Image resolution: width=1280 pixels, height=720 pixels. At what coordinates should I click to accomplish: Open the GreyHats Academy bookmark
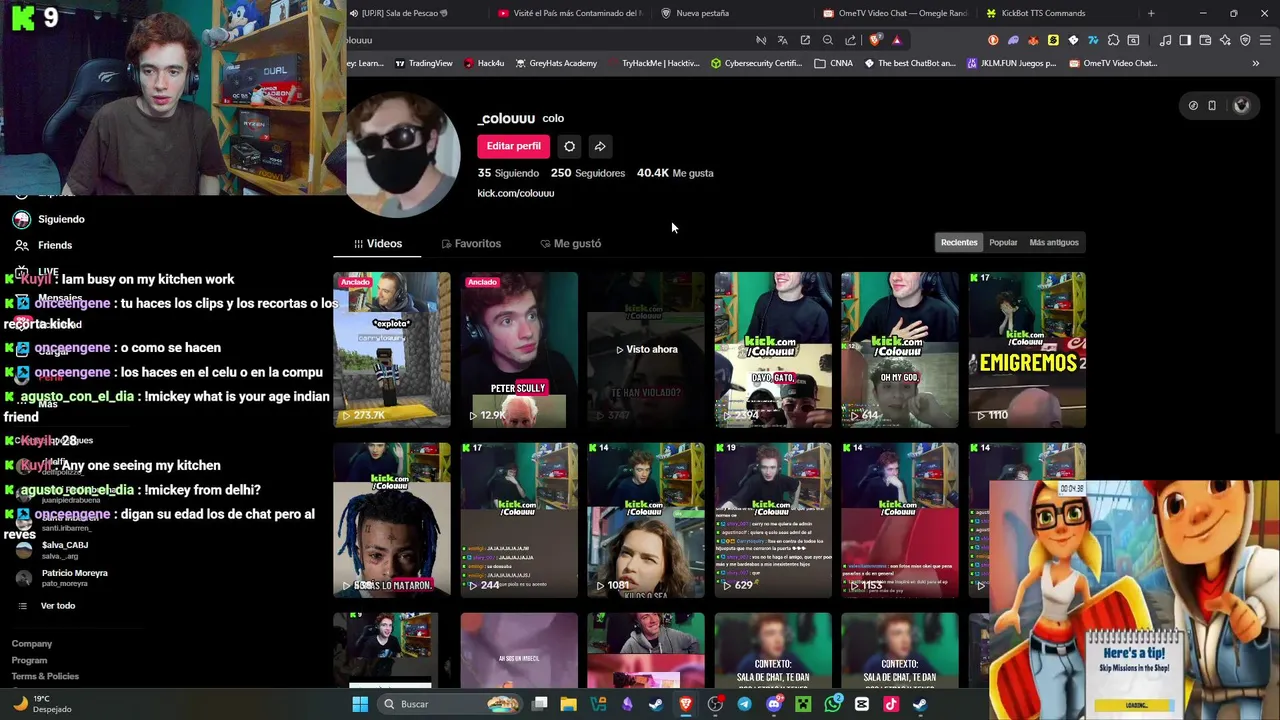pyautogui.click(x=556, y=63)
